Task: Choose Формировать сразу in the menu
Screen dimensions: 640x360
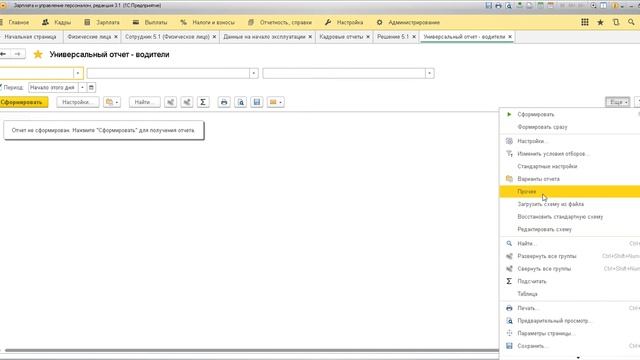Action: [x=570, y=127]
